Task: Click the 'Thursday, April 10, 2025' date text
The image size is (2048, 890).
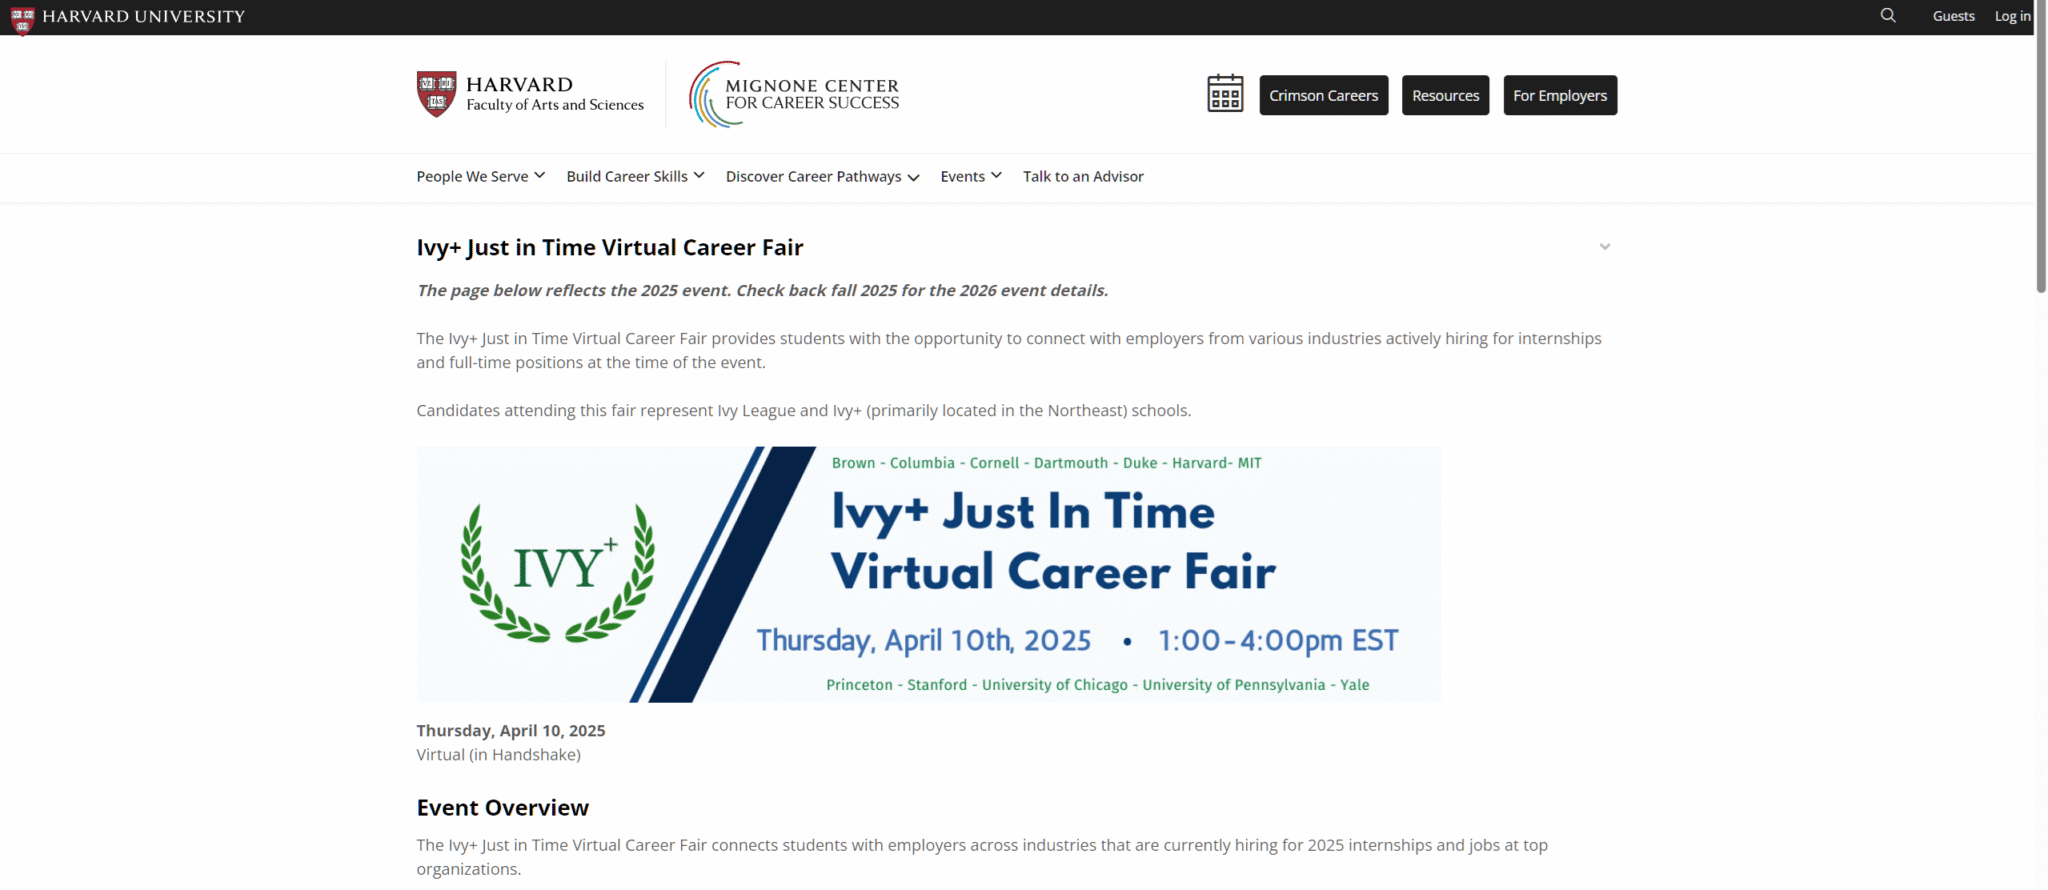Action: coord(511,731)
